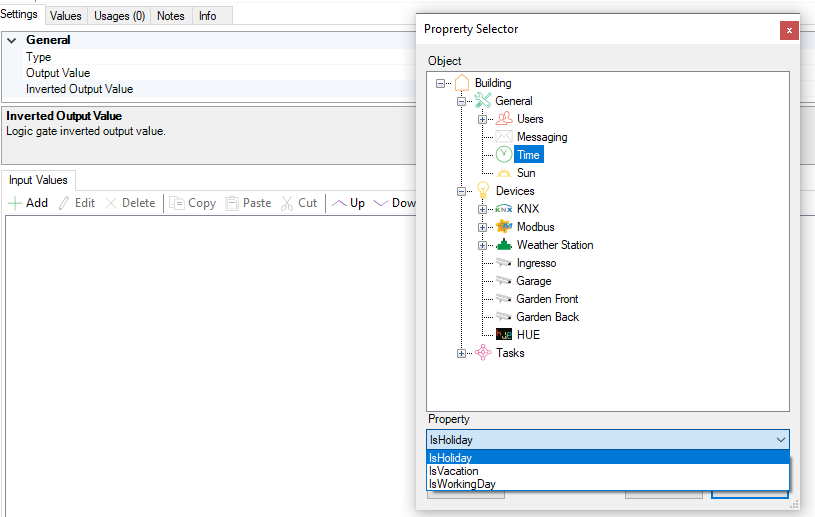Screen dimensions: 815x517
Task: Click the HUE device icon
Action: (504, 335)
